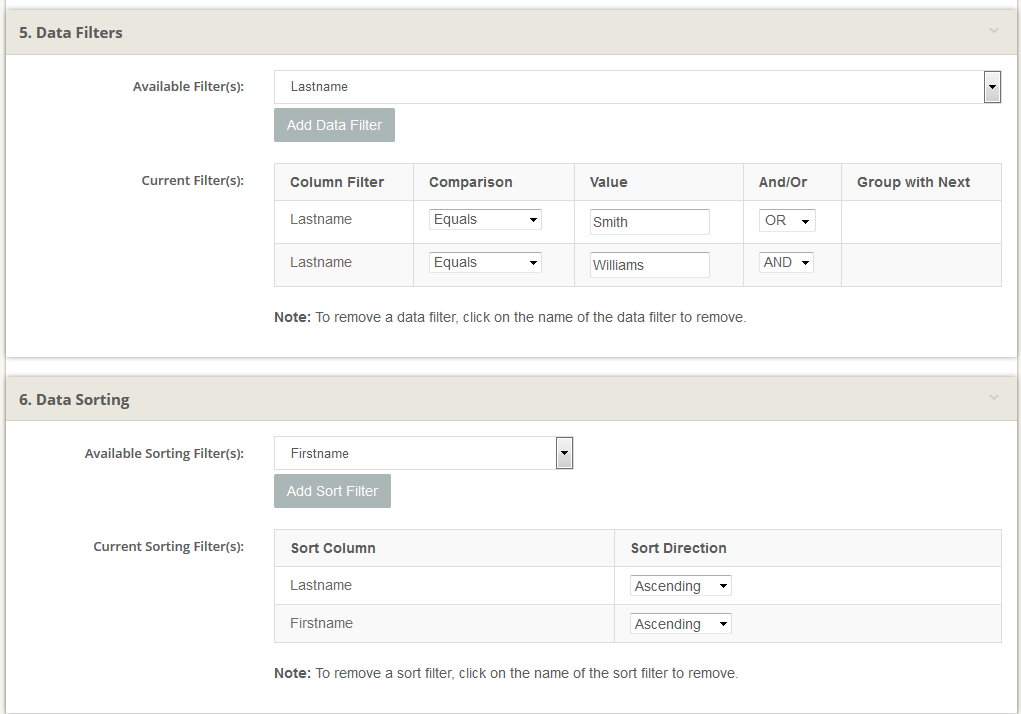Change Firstname sort direction dropdown

click(681, 624)
